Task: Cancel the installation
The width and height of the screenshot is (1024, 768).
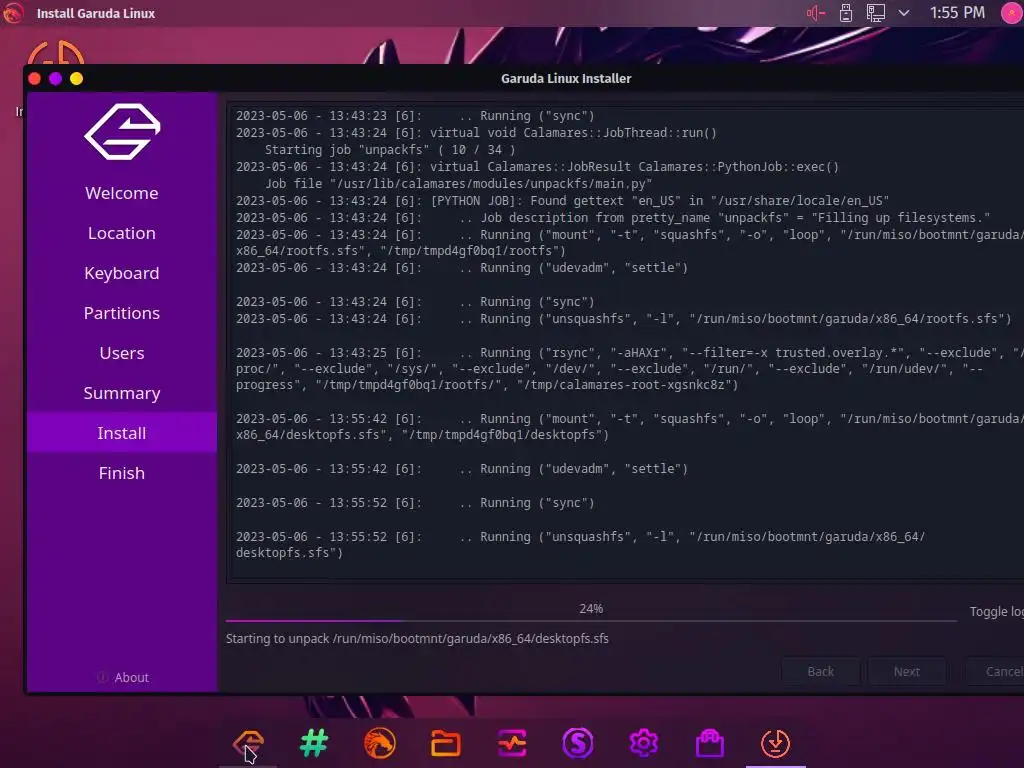Action: coord(995,671)
